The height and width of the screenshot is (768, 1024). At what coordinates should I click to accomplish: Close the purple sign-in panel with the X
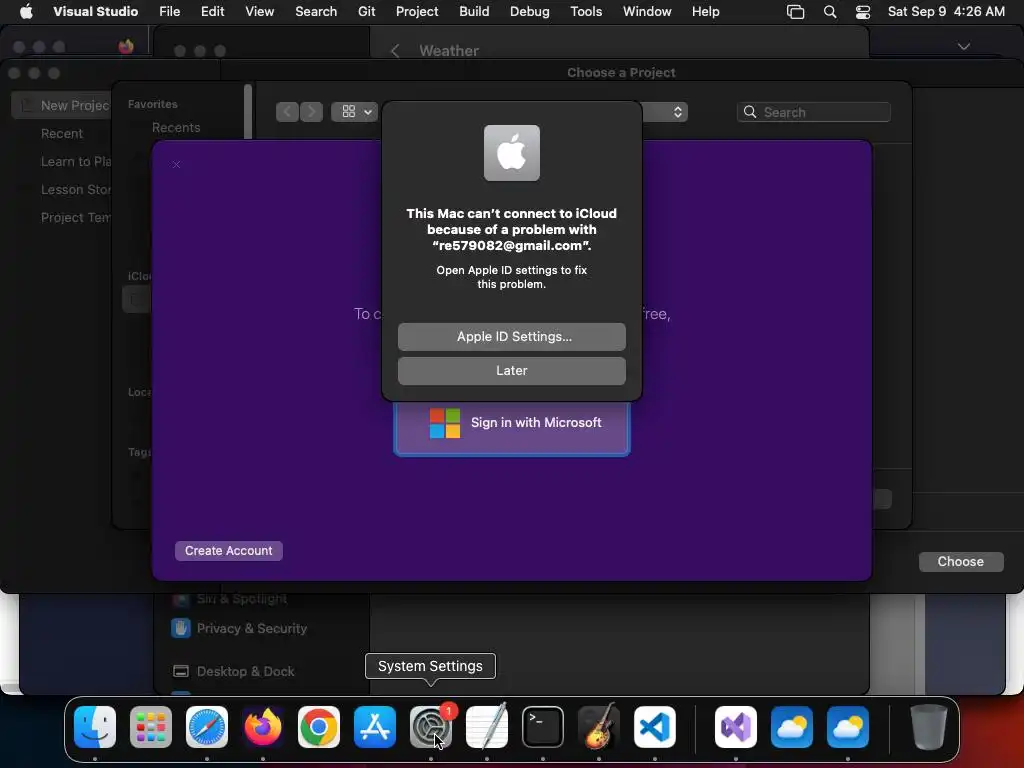coord(176,165)
